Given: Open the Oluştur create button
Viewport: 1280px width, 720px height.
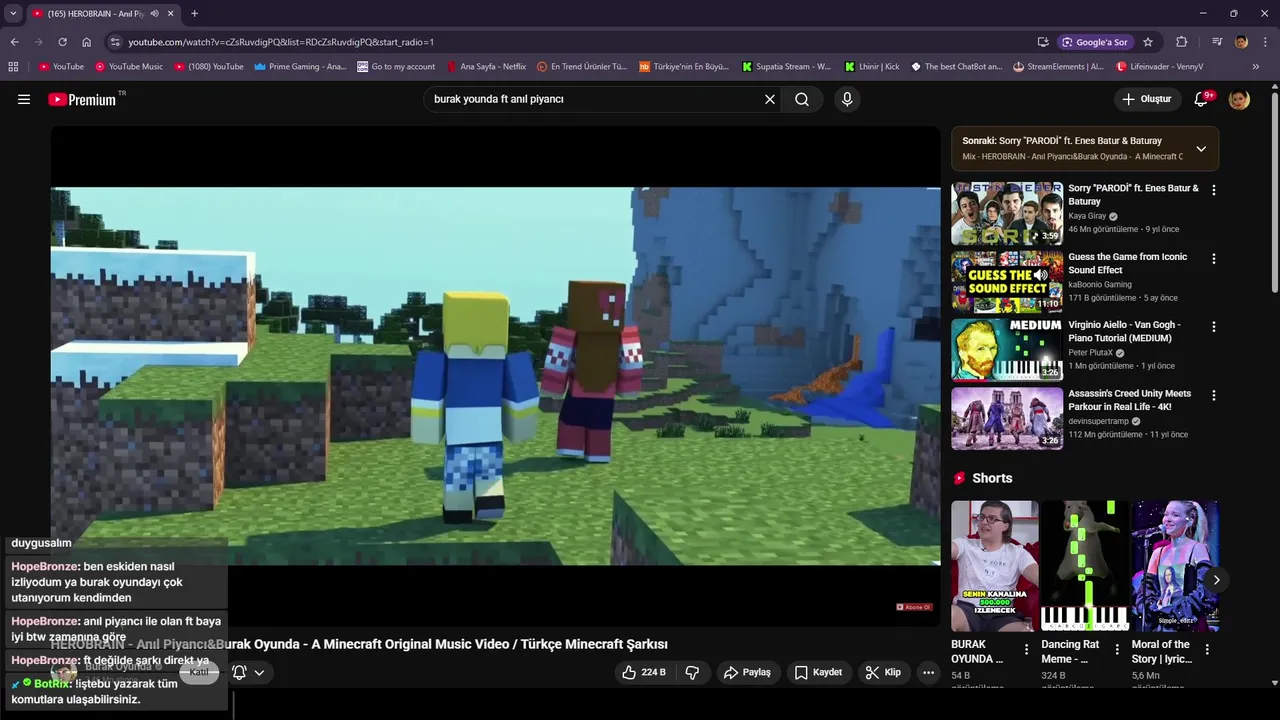Looking at the screenshot, I should tap(1147, 99).
